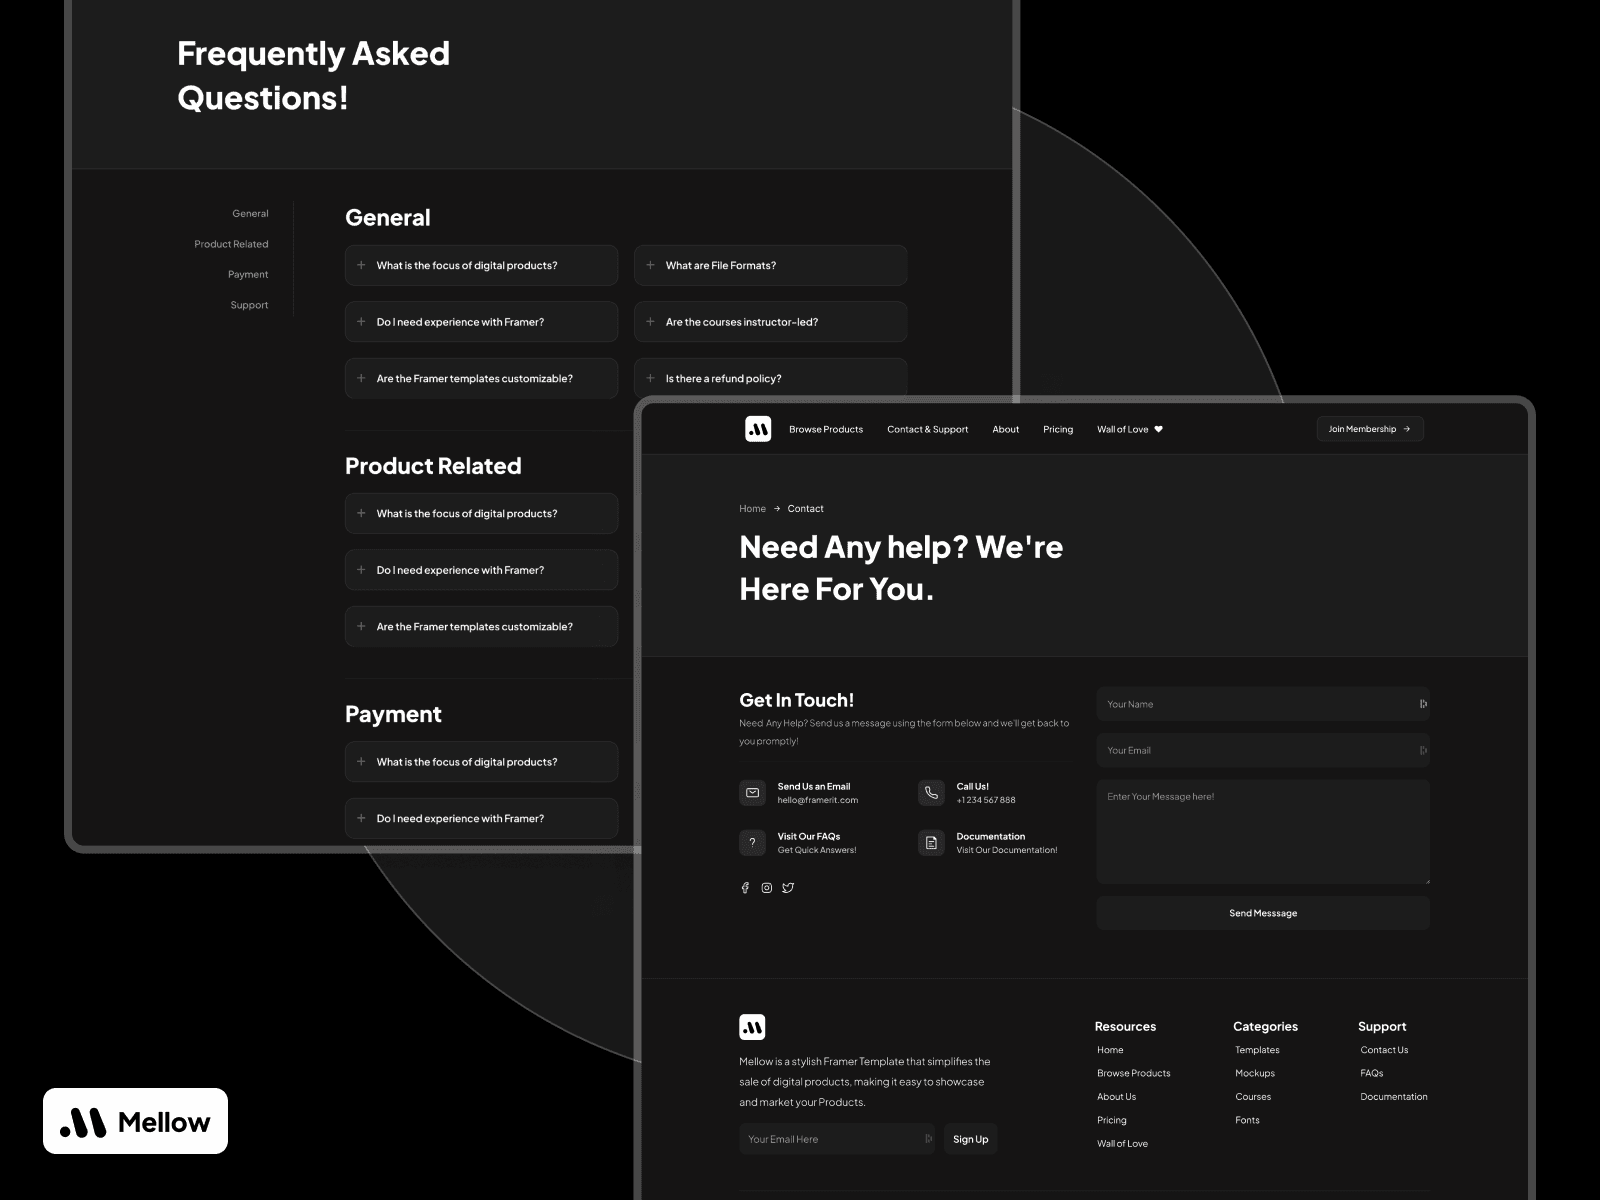This screenshot has width=1600, height=1200.
Task: Open Wall of Love in the navbar
Action: [x=1122, y=429]
